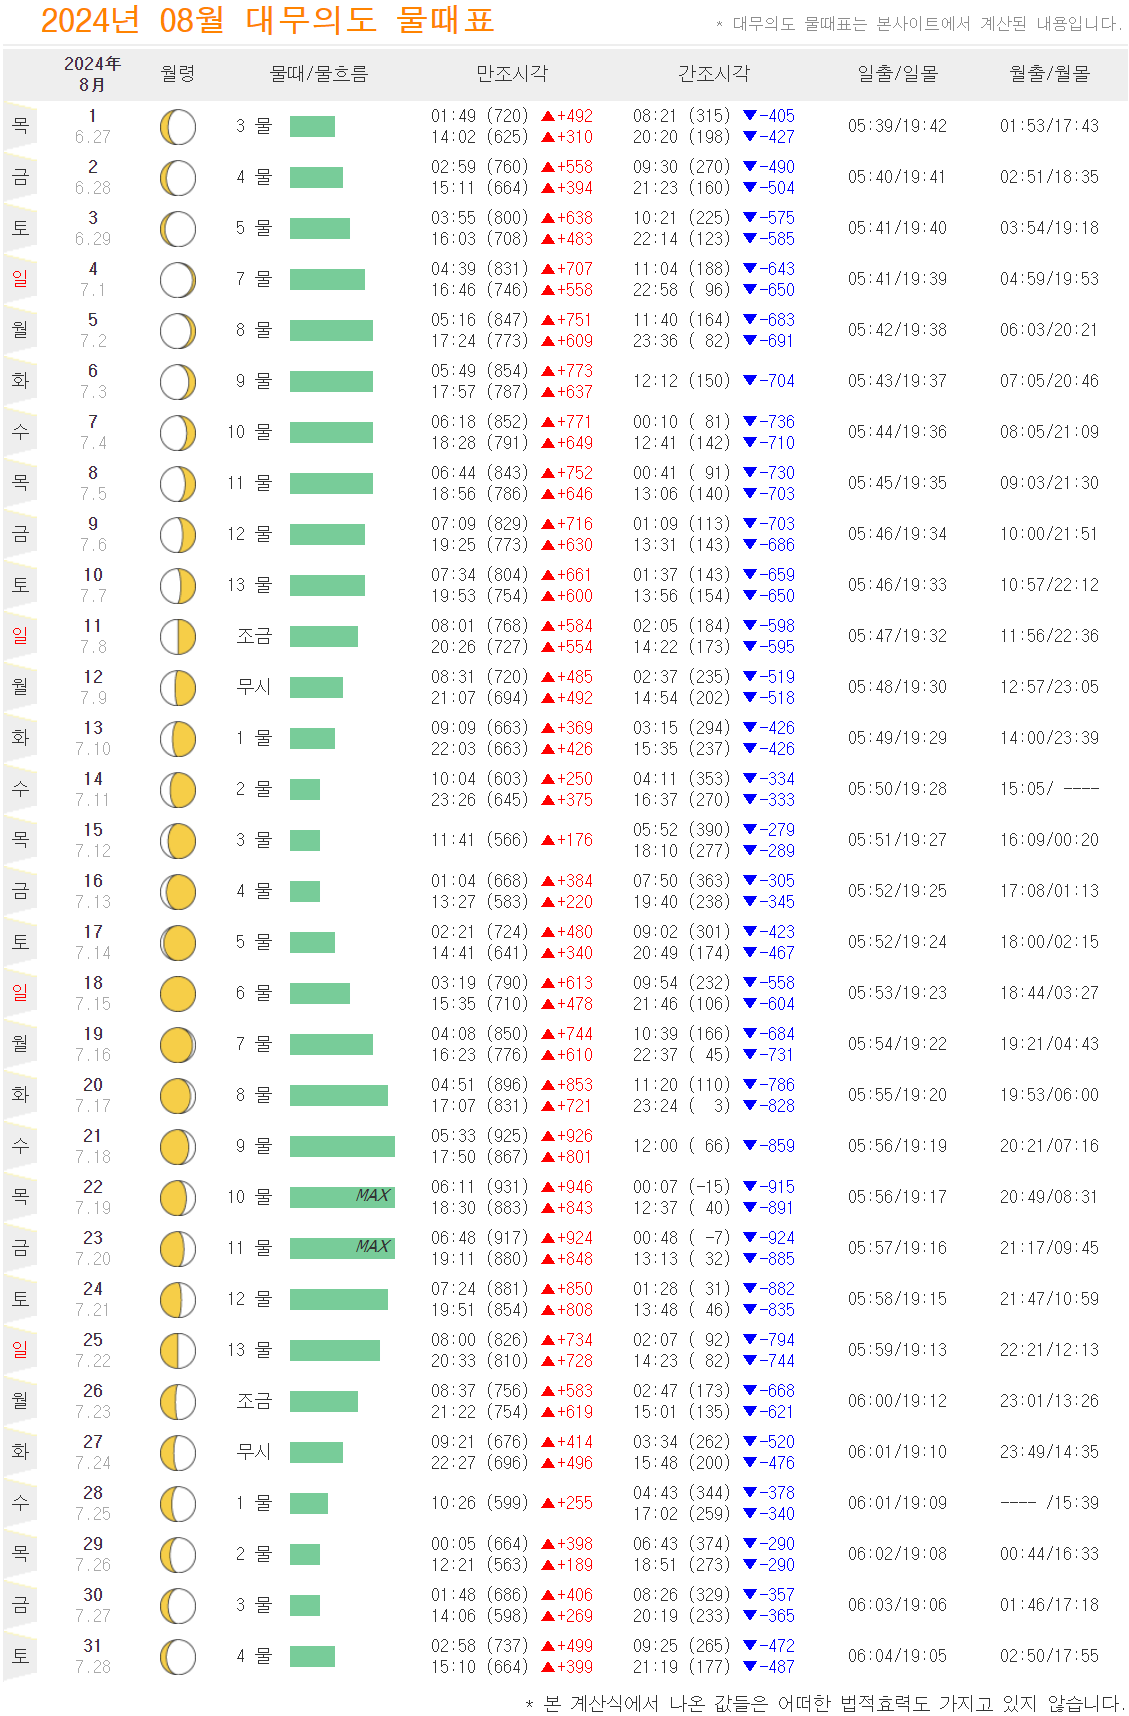This screenshot has height=1716, width=1129.
Task: Click the moon phase icon for August 22
Action: 178,1198
